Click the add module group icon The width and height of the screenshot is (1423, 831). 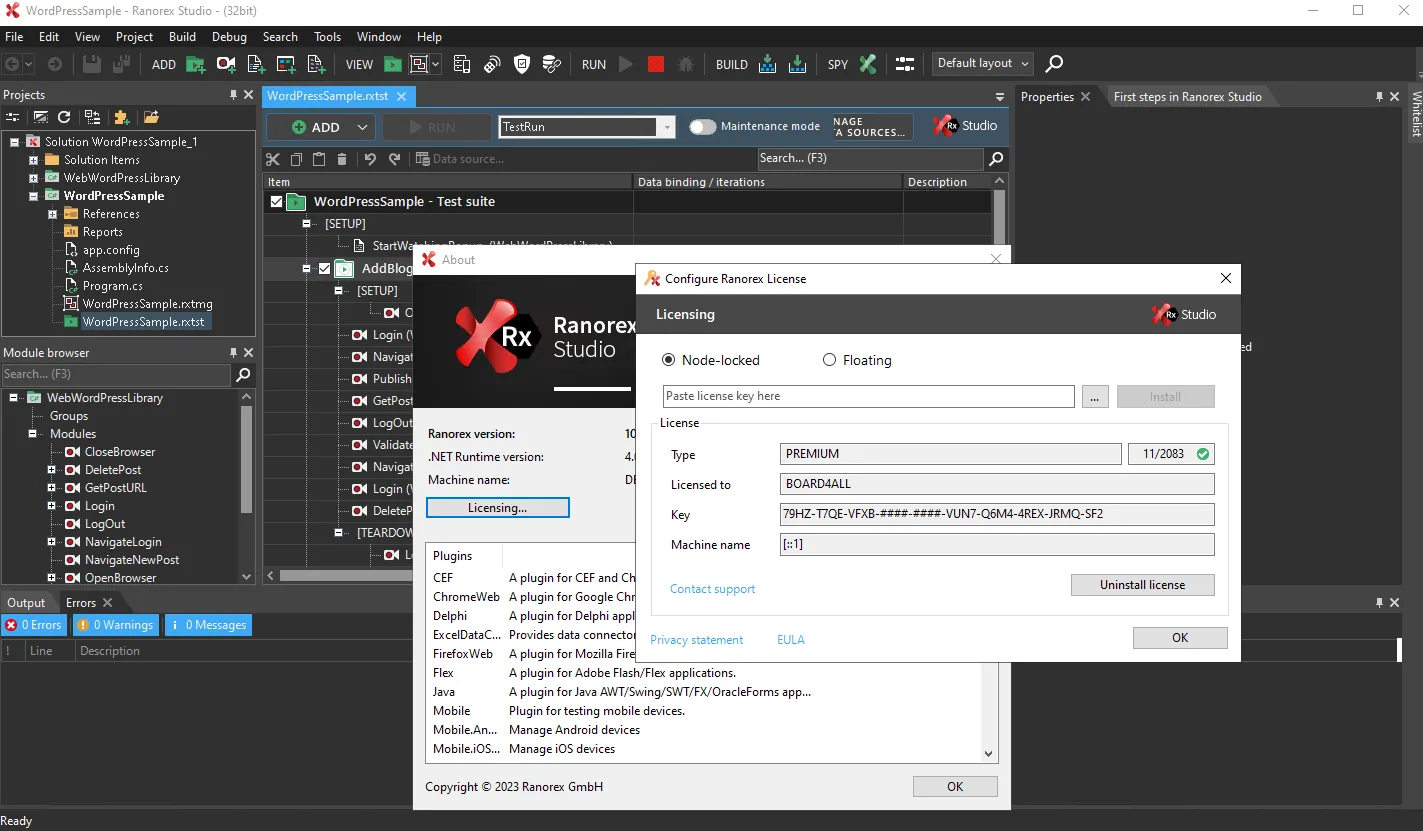pos(316,64)
